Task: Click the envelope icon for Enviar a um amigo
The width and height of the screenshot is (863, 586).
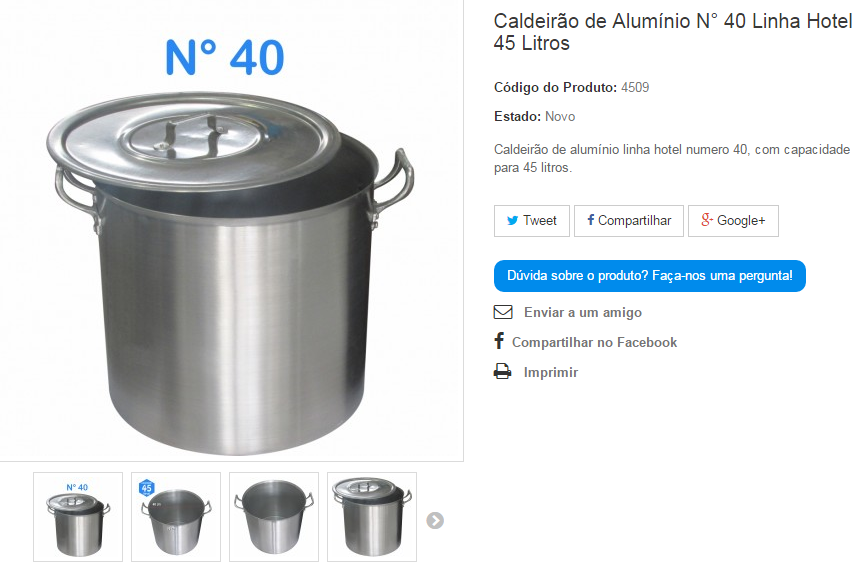Action: 502,312
